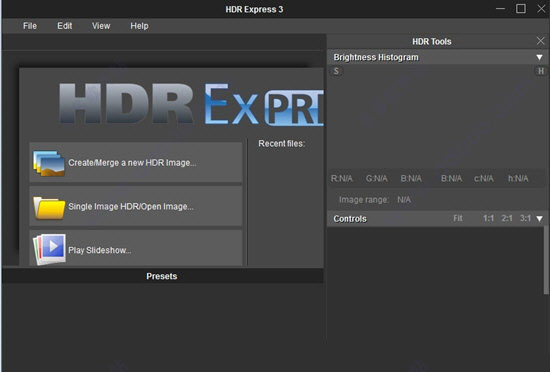Maximize the HDR Express 3 window
The height and width of the screenshot is (386, 550).
coord(521,8)
